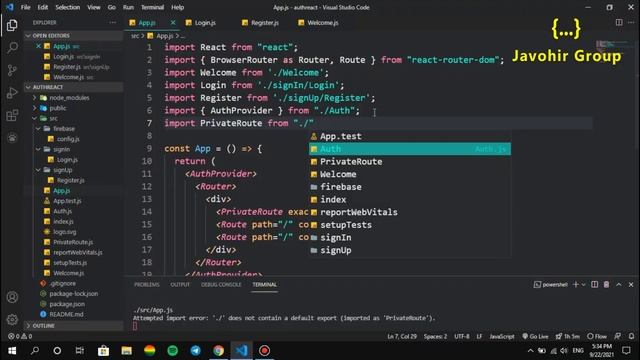640x360 pixels.
Task: Split the terminal panel
Action: pos(595,284)
